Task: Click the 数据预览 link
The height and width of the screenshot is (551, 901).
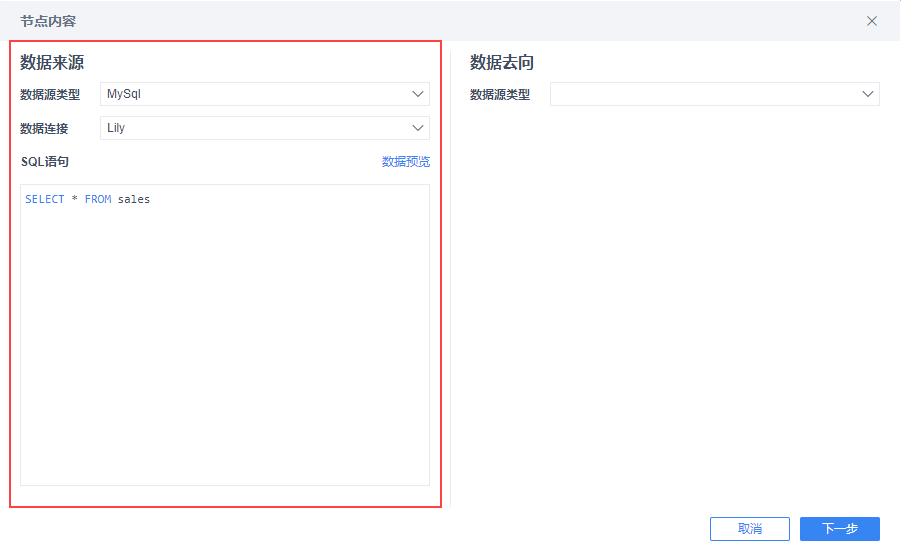Action: pos(406,162)
